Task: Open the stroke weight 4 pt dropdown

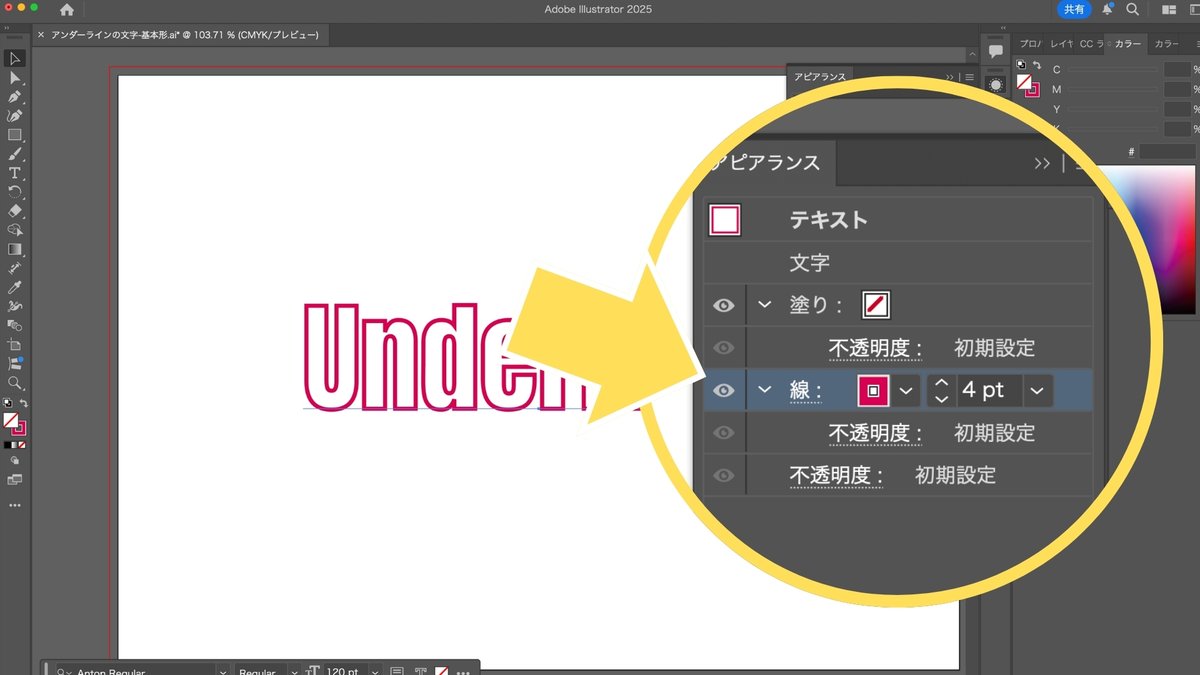Action: [x=1037, y=391]
